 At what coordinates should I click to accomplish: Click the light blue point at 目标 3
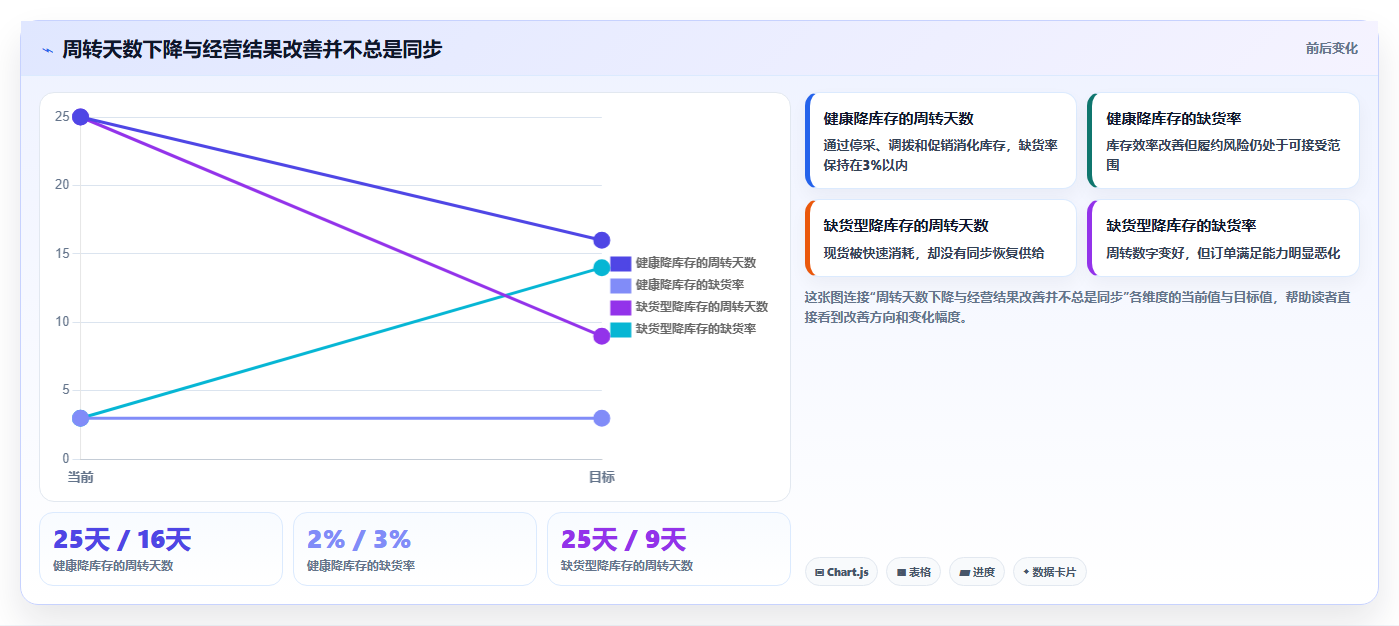601,418
